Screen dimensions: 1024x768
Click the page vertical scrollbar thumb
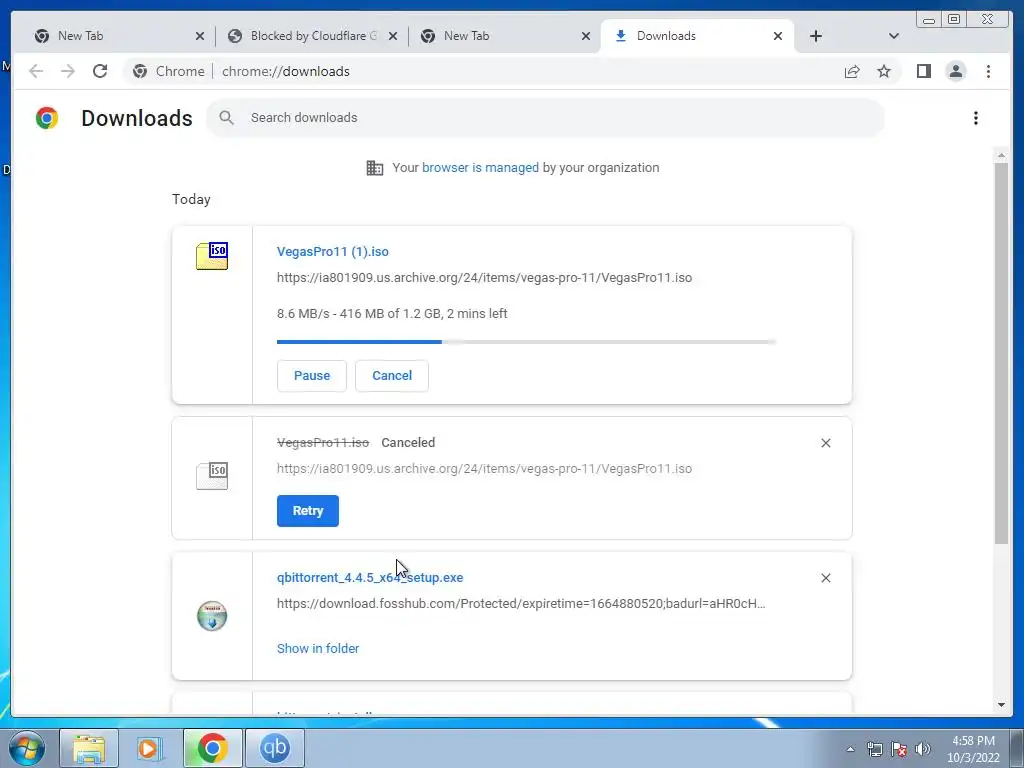point(1001,353)
